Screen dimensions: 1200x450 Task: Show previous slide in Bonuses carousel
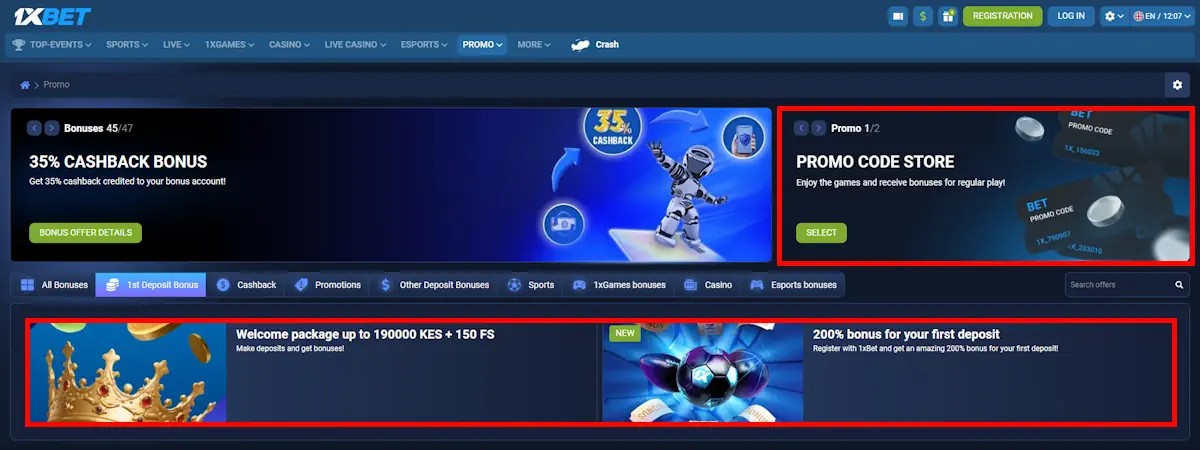(x=34, y=128)
